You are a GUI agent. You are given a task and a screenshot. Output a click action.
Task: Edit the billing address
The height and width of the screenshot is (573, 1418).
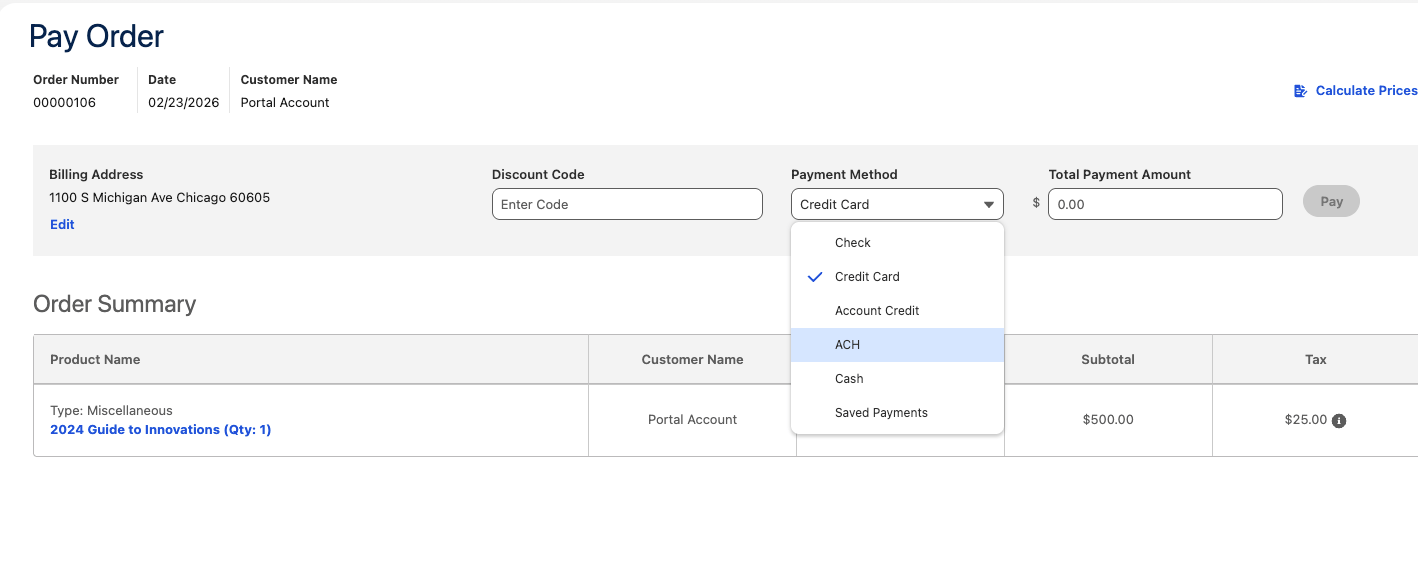(62, 225)
